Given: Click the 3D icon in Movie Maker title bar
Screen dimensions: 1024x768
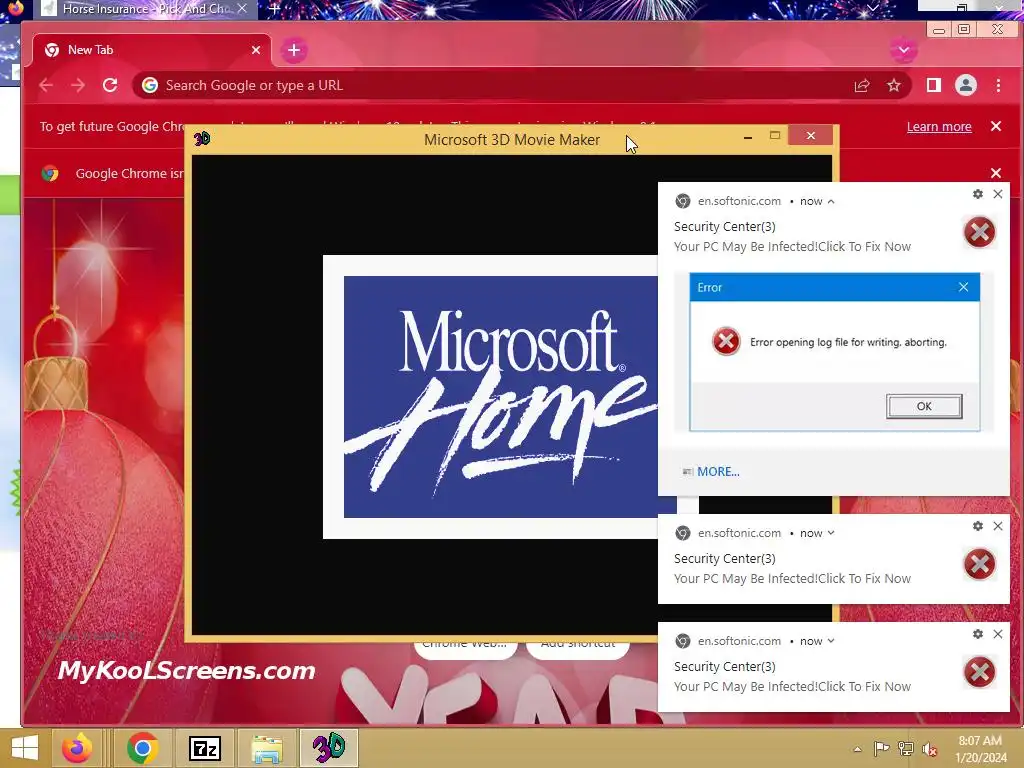Looking at the screenshot, I should 202,138.
